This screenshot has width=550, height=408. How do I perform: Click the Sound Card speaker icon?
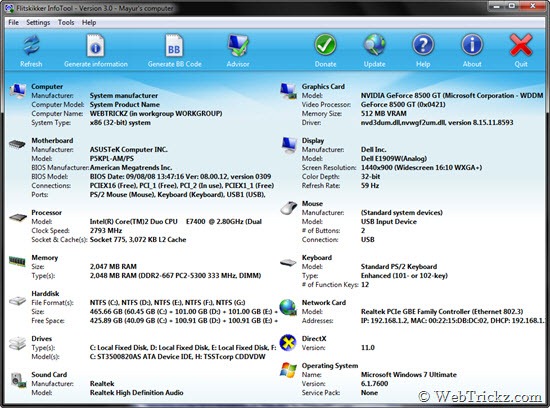tap(18, 380)
